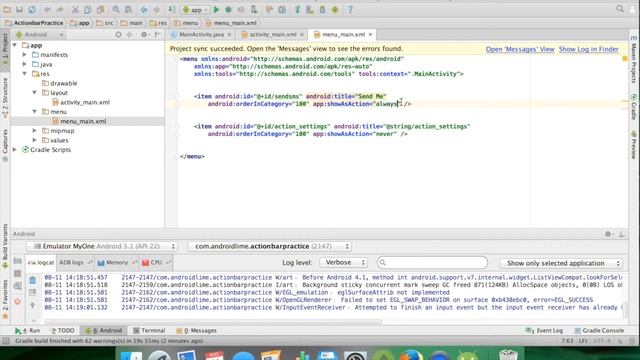Open the run configuration 'app' dropdown

click(196, 9)
